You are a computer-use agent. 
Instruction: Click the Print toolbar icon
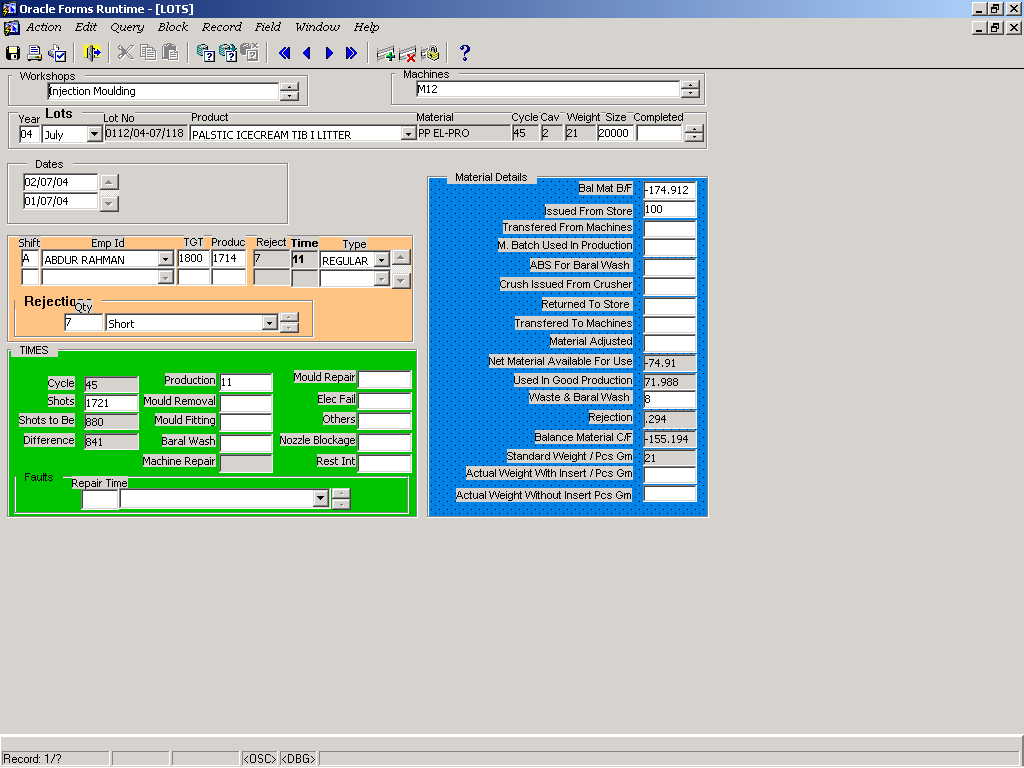[35, 53]
